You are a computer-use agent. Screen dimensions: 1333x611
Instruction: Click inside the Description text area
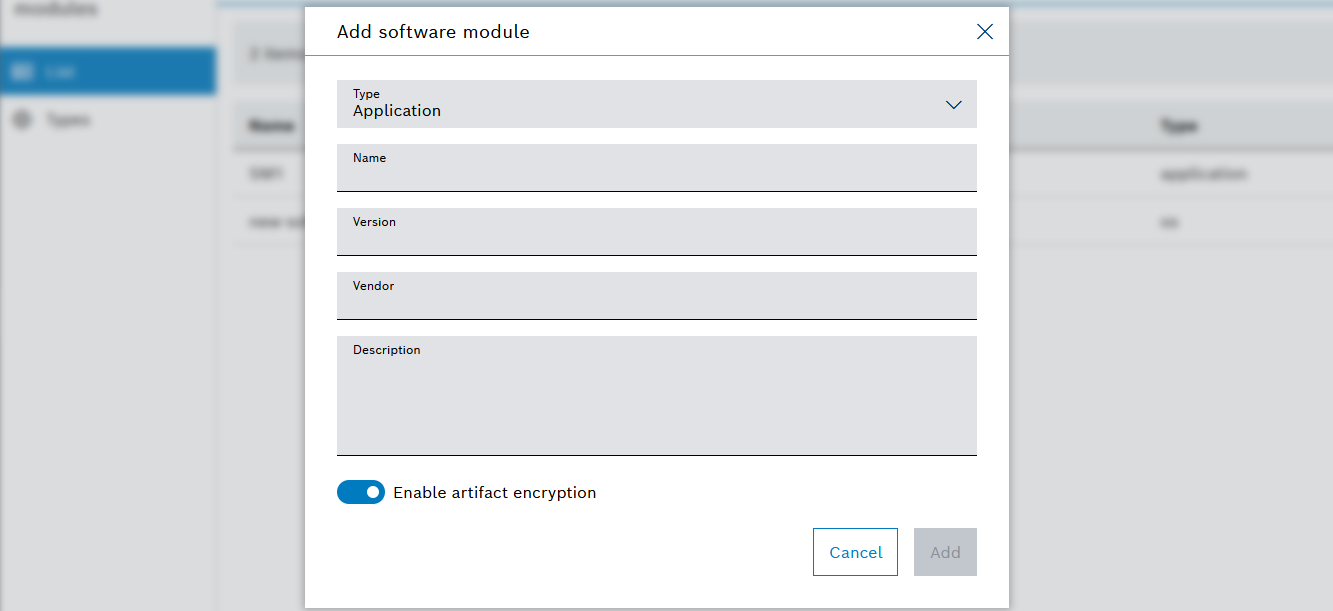coord(656,400)
